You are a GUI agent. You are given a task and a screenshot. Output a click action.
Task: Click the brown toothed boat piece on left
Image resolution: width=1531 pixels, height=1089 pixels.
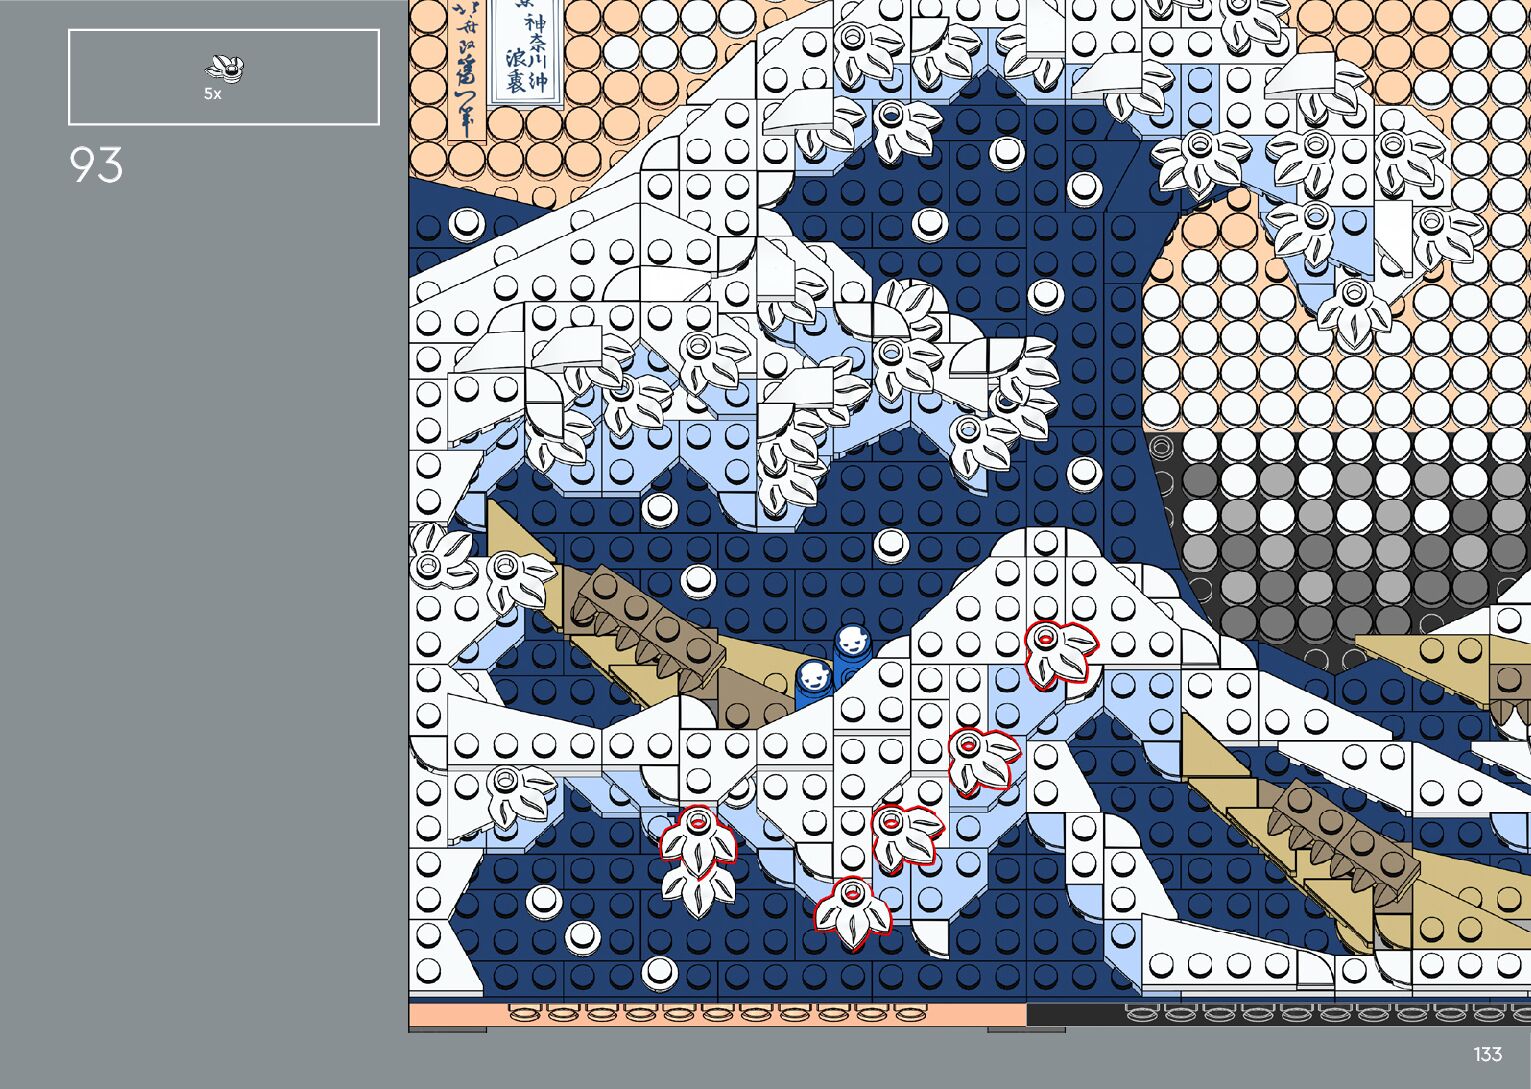click(x=645, y=626)
